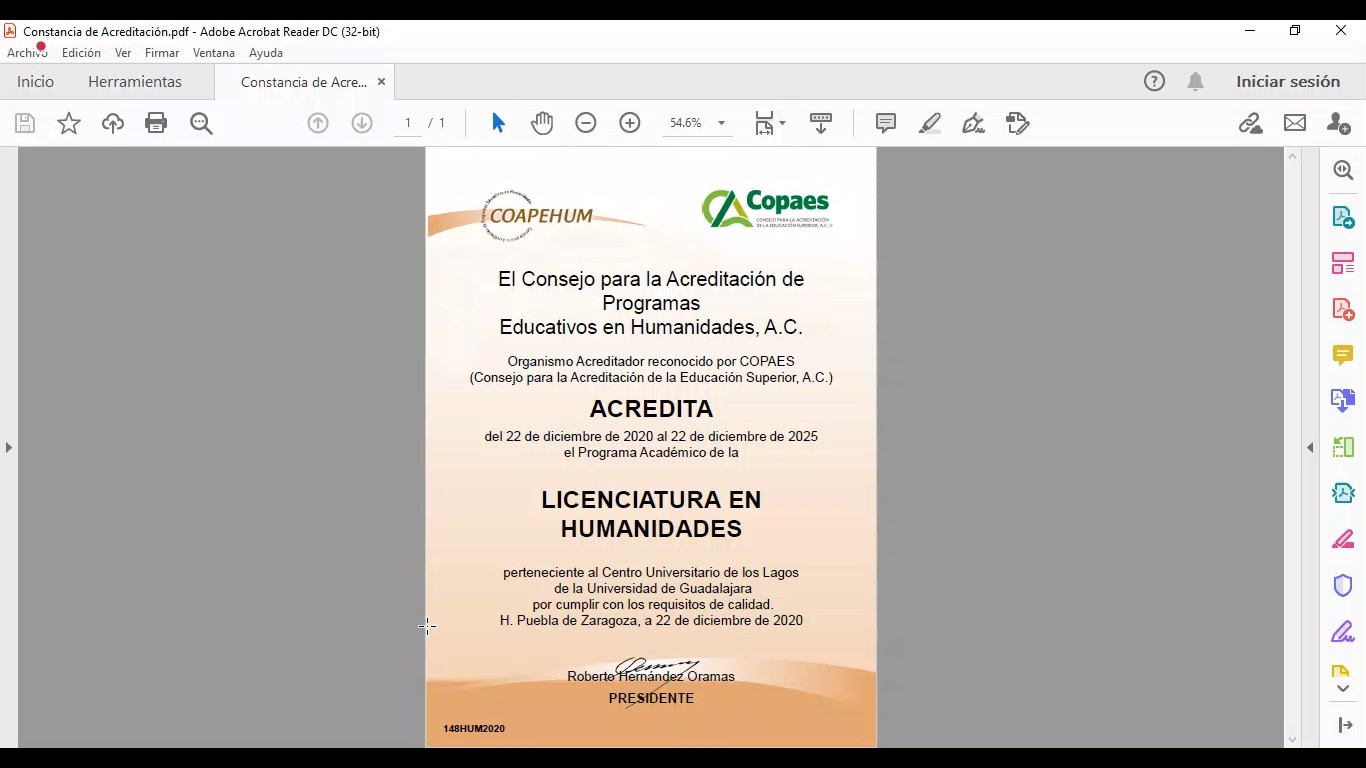
Task: Click LICENCIATURA EN HUMANIDADES title text
Action: [x=651, y=514]
